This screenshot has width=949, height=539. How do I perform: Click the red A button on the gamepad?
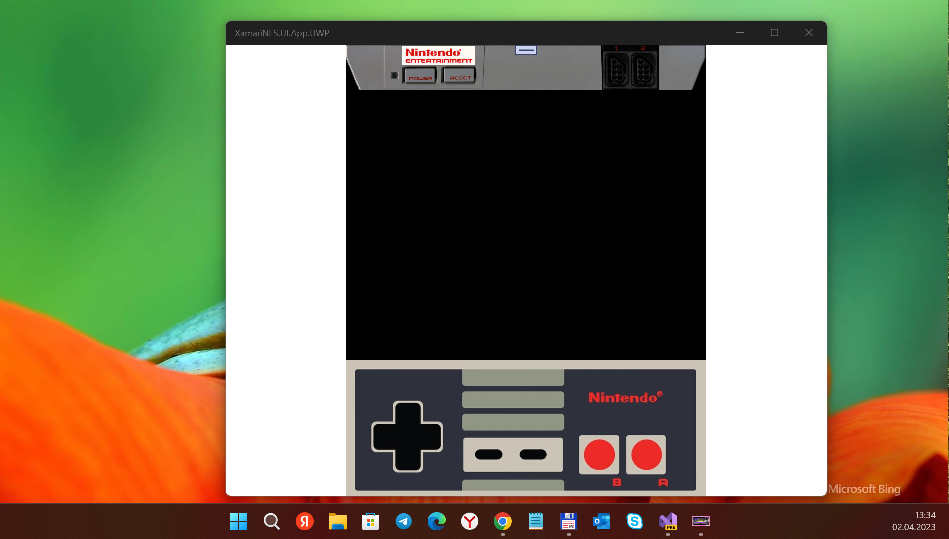(x=646, y=455)
